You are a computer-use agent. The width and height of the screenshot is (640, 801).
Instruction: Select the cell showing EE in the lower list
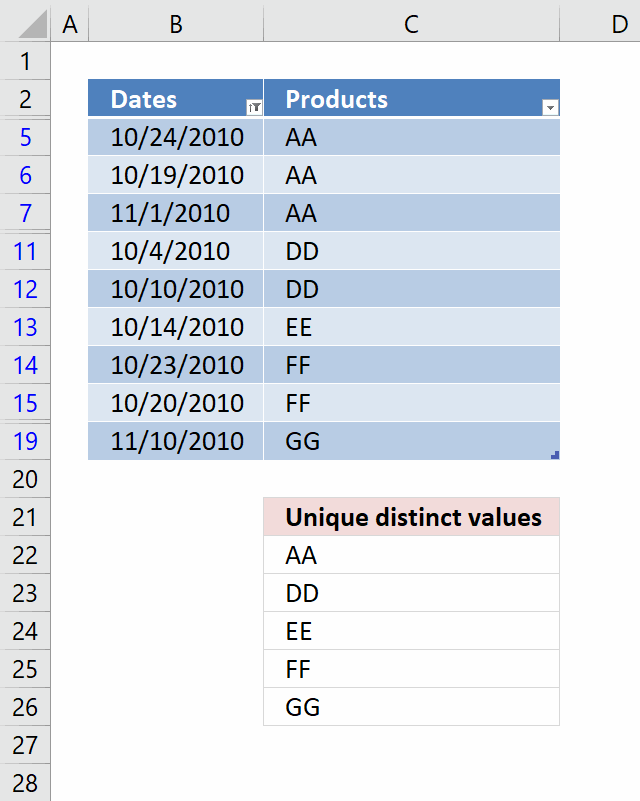(410, 631)
